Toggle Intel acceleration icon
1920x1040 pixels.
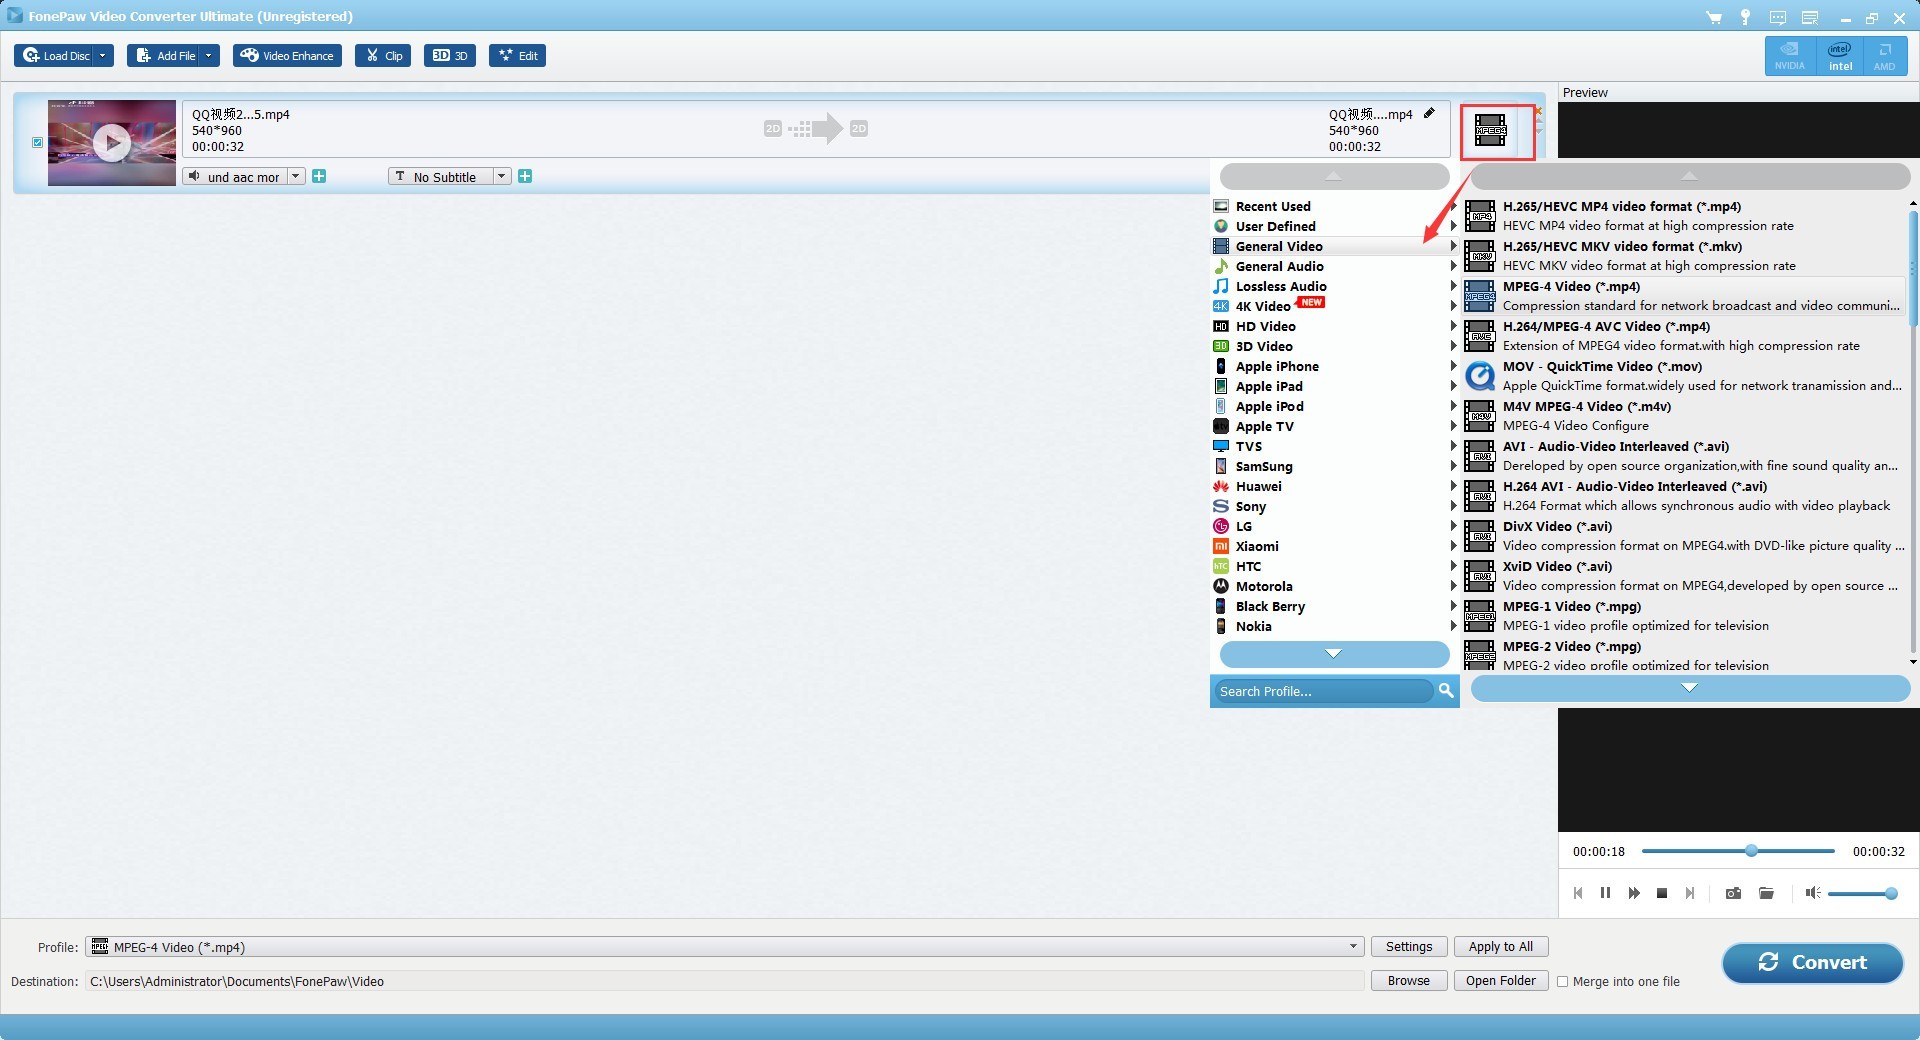tap(1840, 56)
